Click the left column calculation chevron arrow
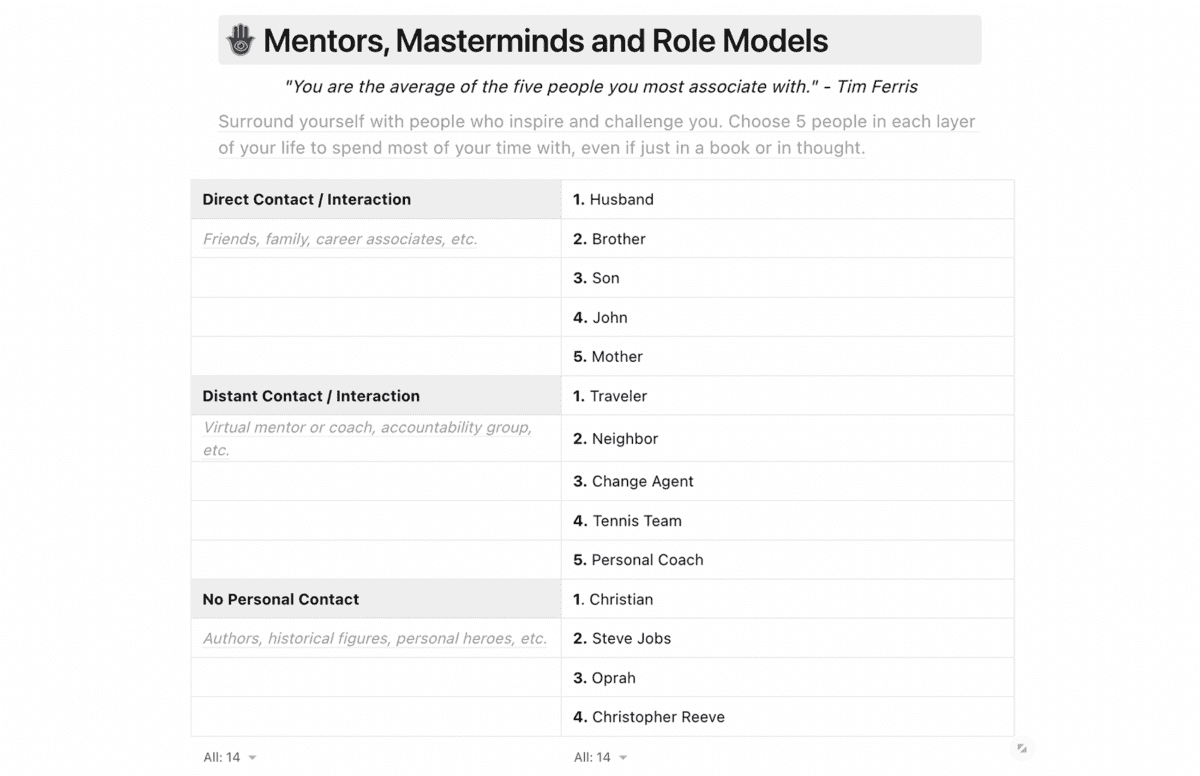The height and width of the screenshot is (776, 1200). (x=252, y=758)
